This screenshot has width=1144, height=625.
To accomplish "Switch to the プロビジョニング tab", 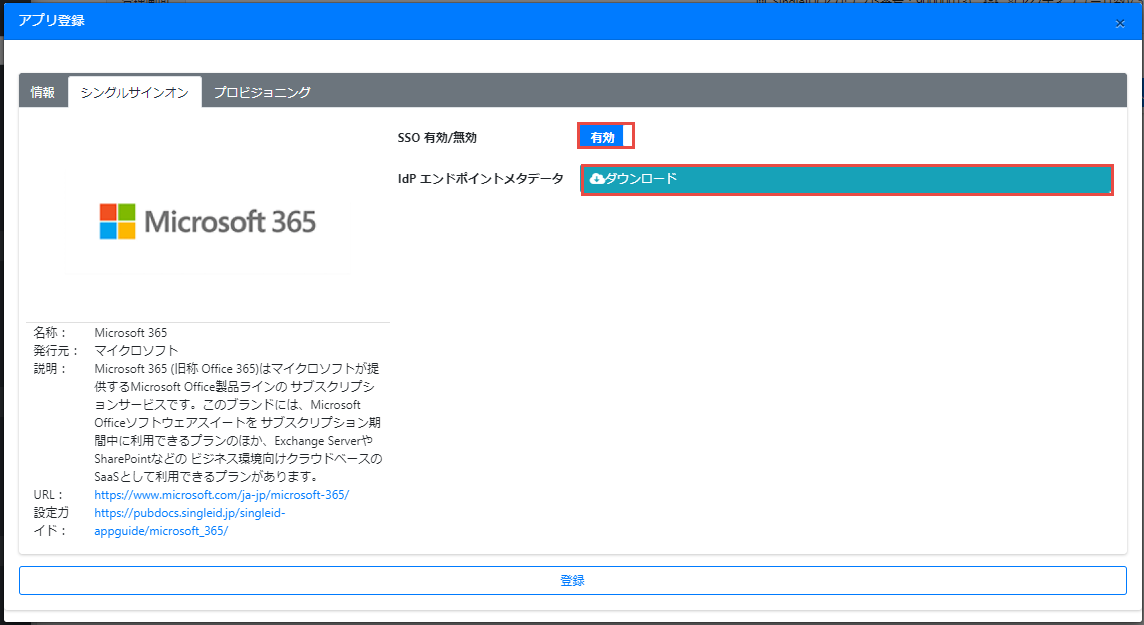I will tap(262, 92).
